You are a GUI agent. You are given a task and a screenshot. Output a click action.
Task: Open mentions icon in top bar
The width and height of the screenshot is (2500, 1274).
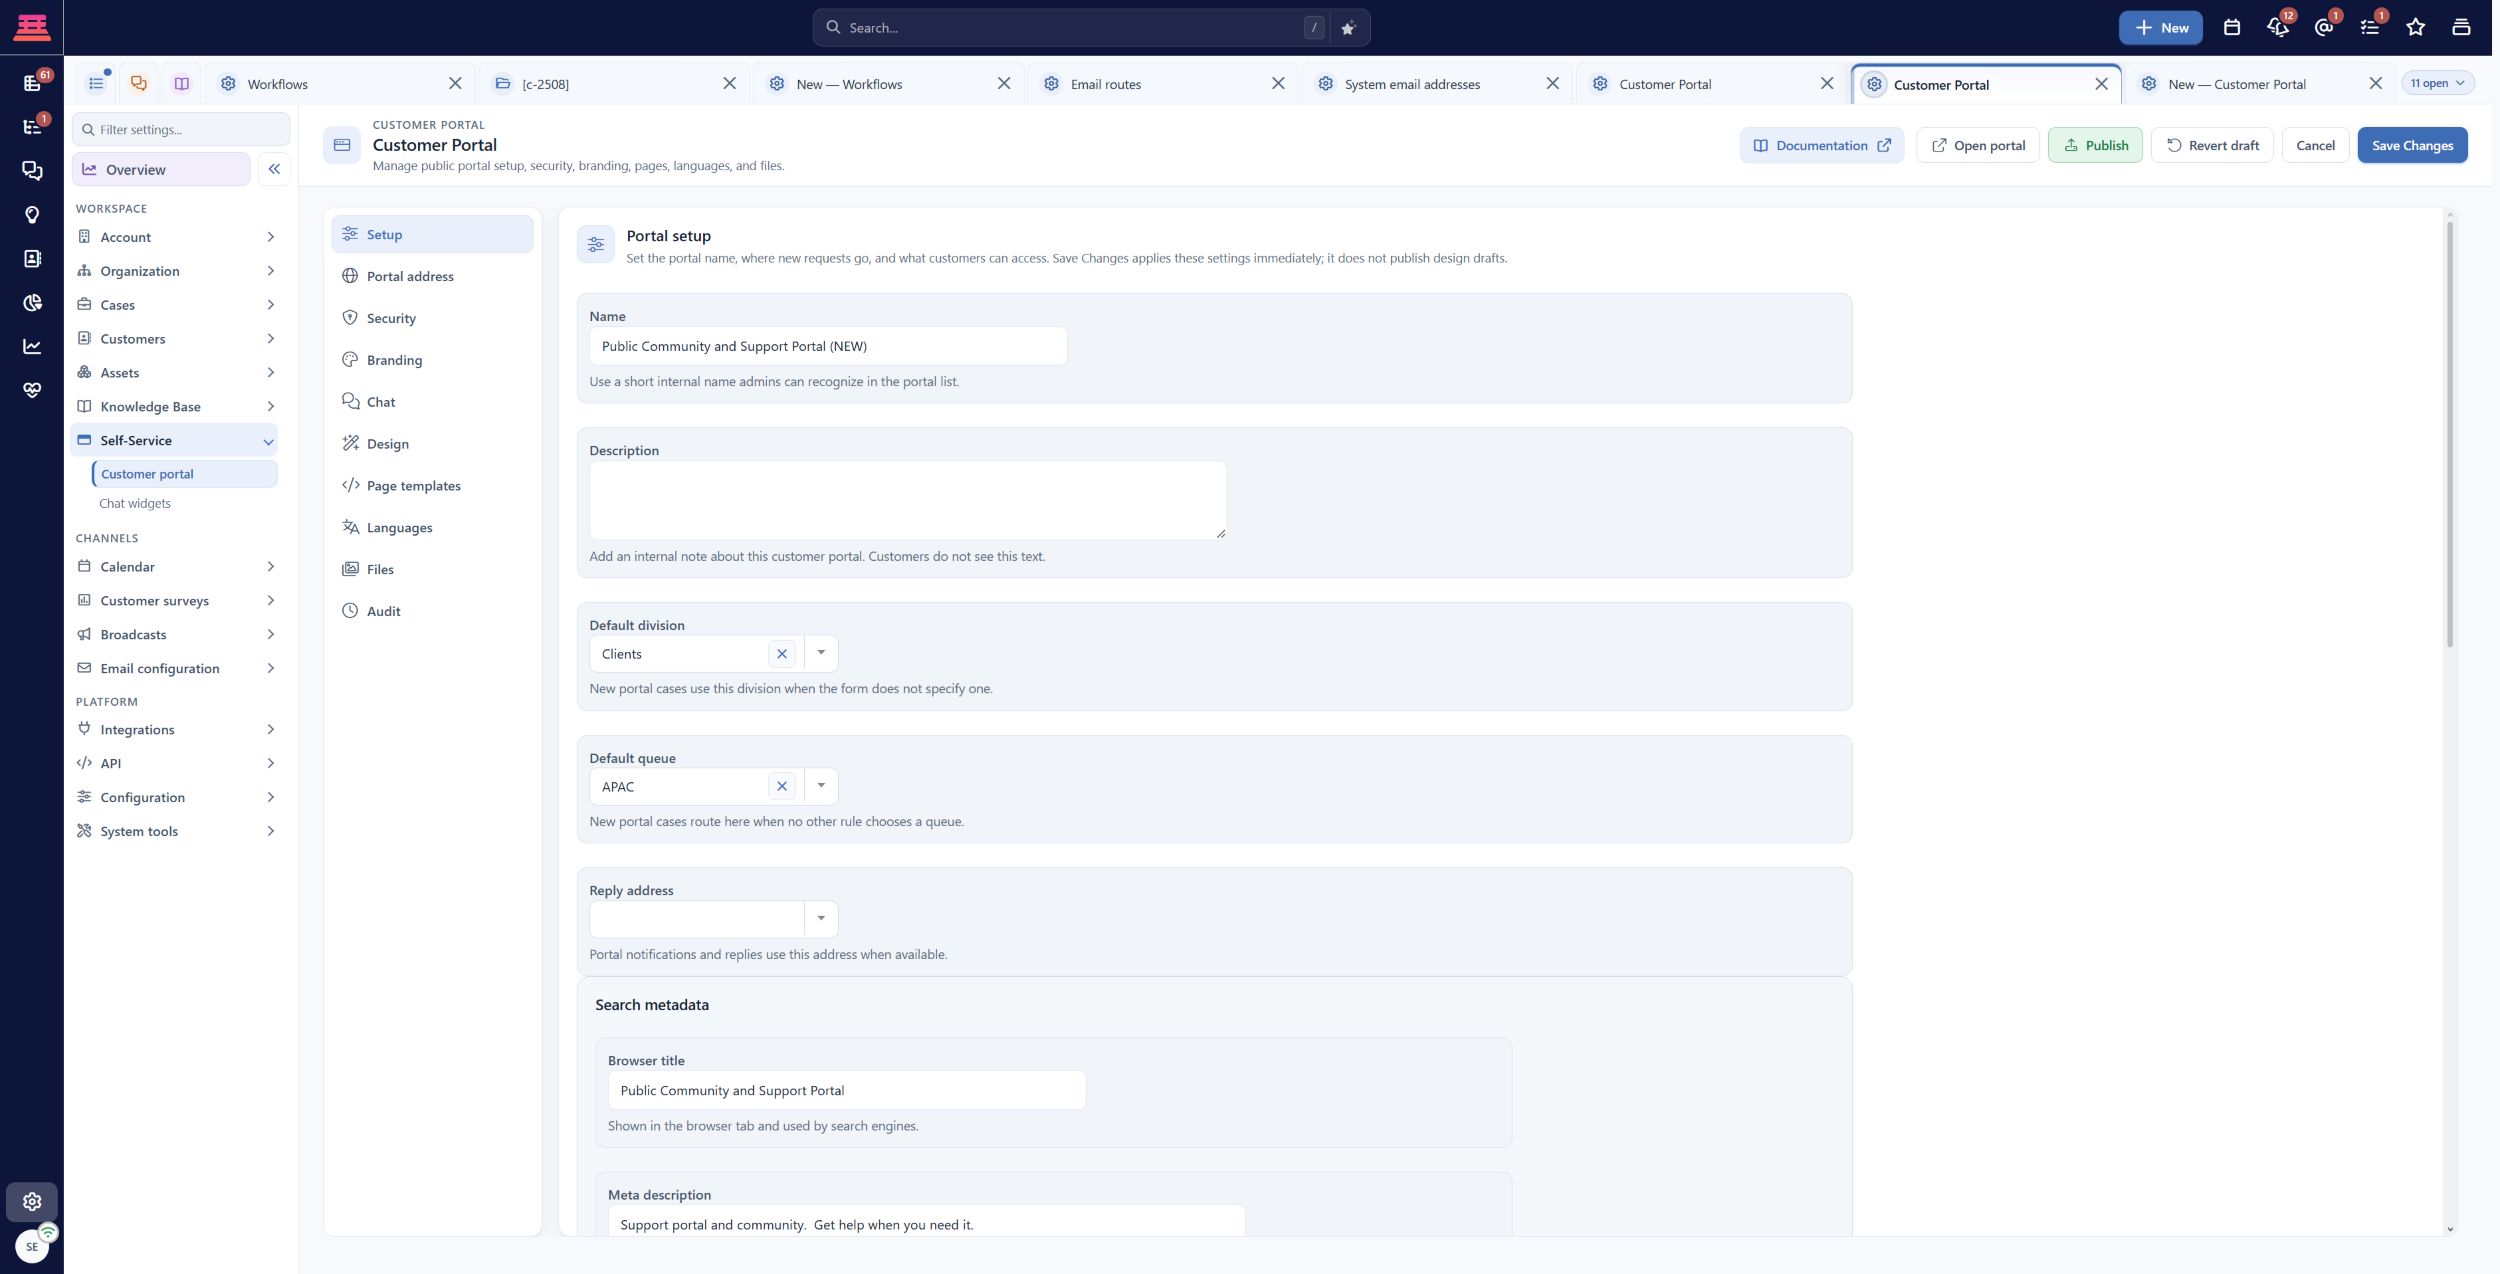pos(2324,28)
